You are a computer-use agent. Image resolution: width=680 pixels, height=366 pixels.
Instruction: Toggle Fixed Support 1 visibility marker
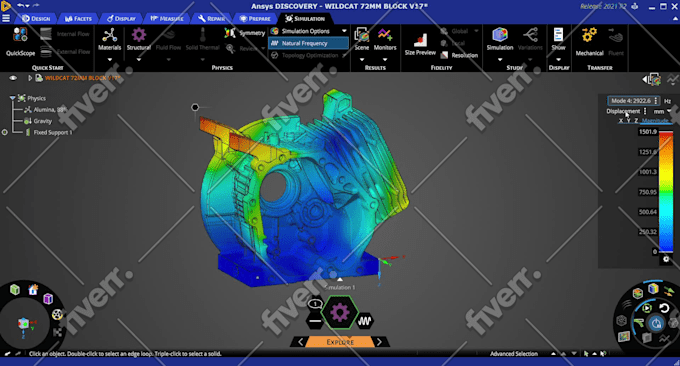[x=5, y=132]
